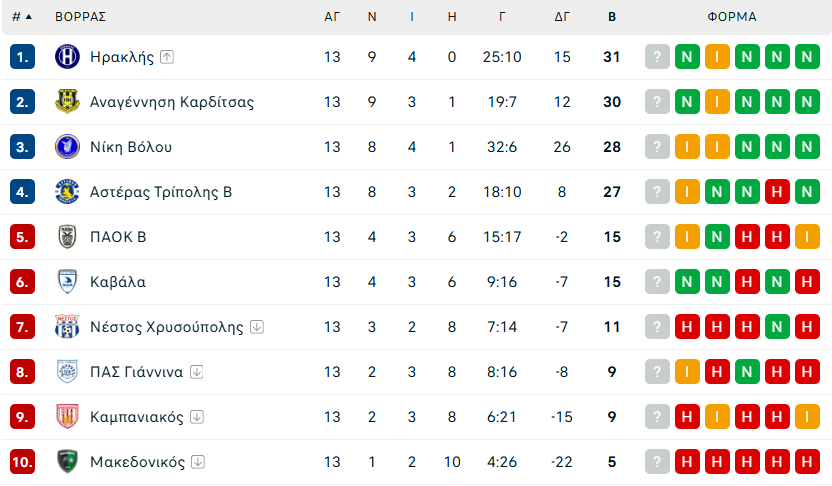Sort by goal difference ΔΓ header
Image resolution: width=832 pixels, height=486 pixels.
(562, 17)
